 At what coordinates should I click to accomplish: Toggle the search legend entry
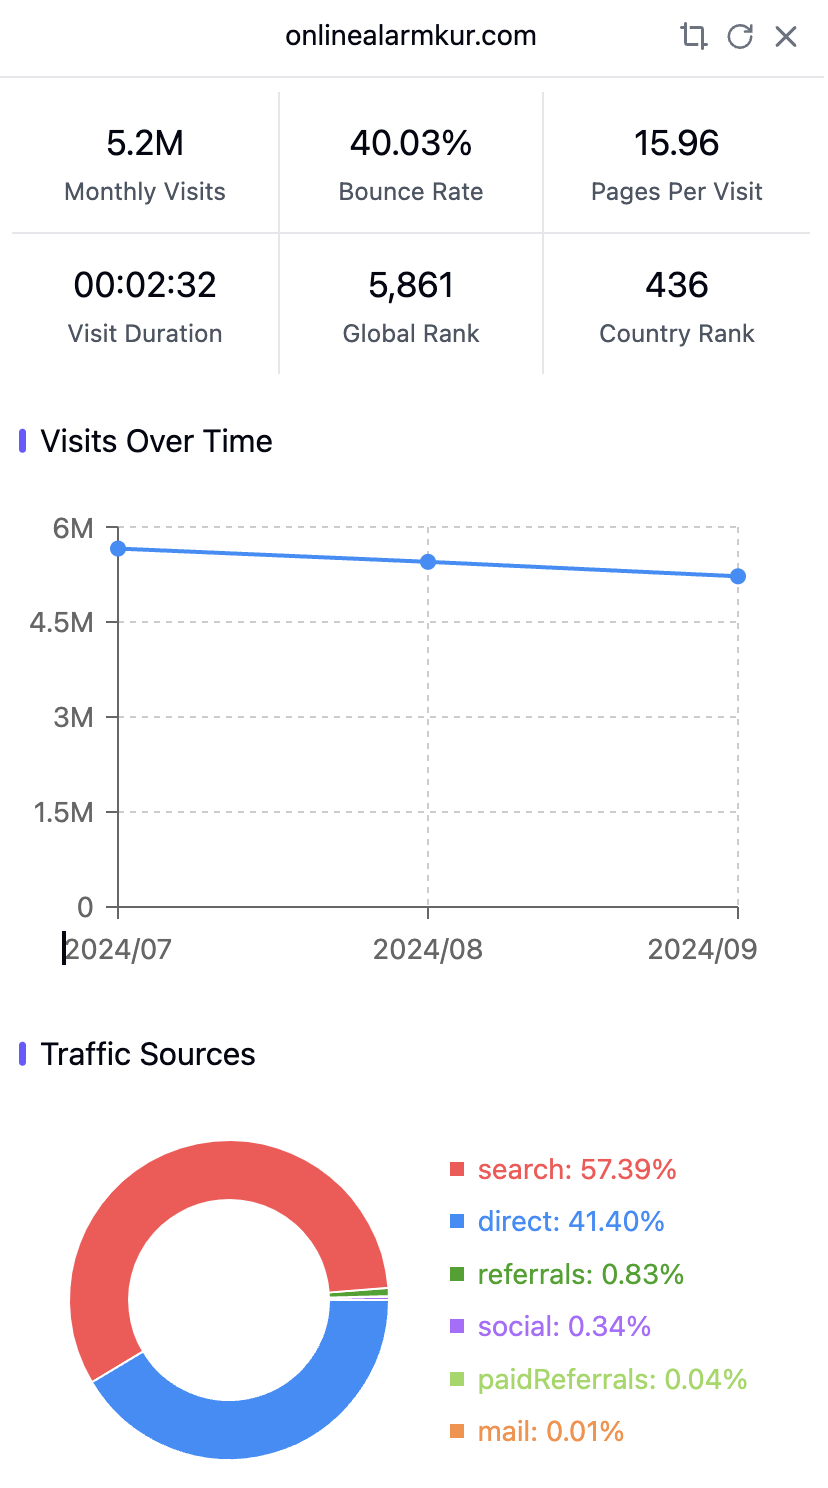coord(563,1169)
